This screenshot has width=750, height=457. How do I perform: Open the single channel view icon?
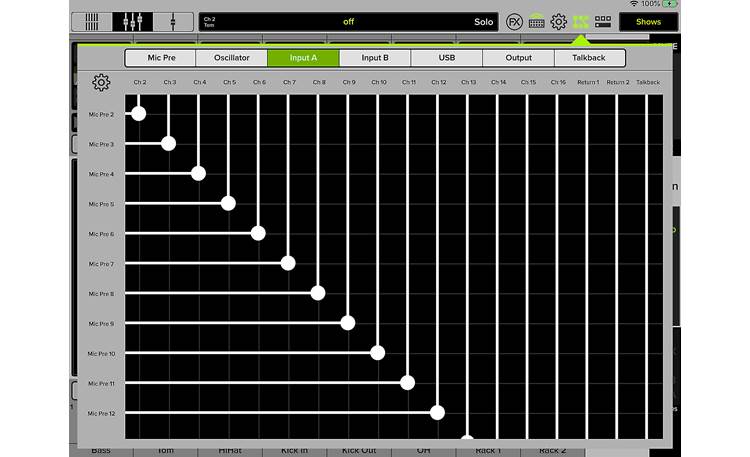coord(173,22)
